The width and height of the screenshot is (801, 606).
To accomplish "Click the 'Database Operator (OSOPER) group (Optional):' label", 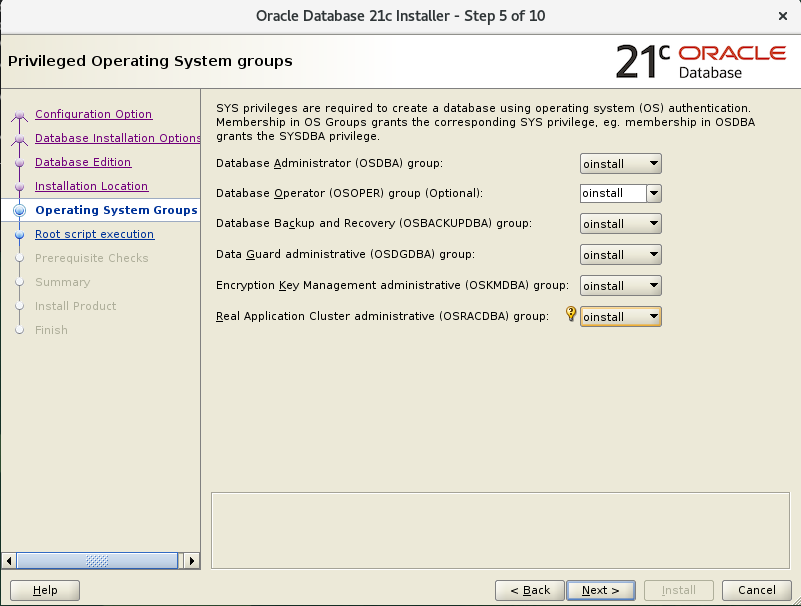I will 349,193.
